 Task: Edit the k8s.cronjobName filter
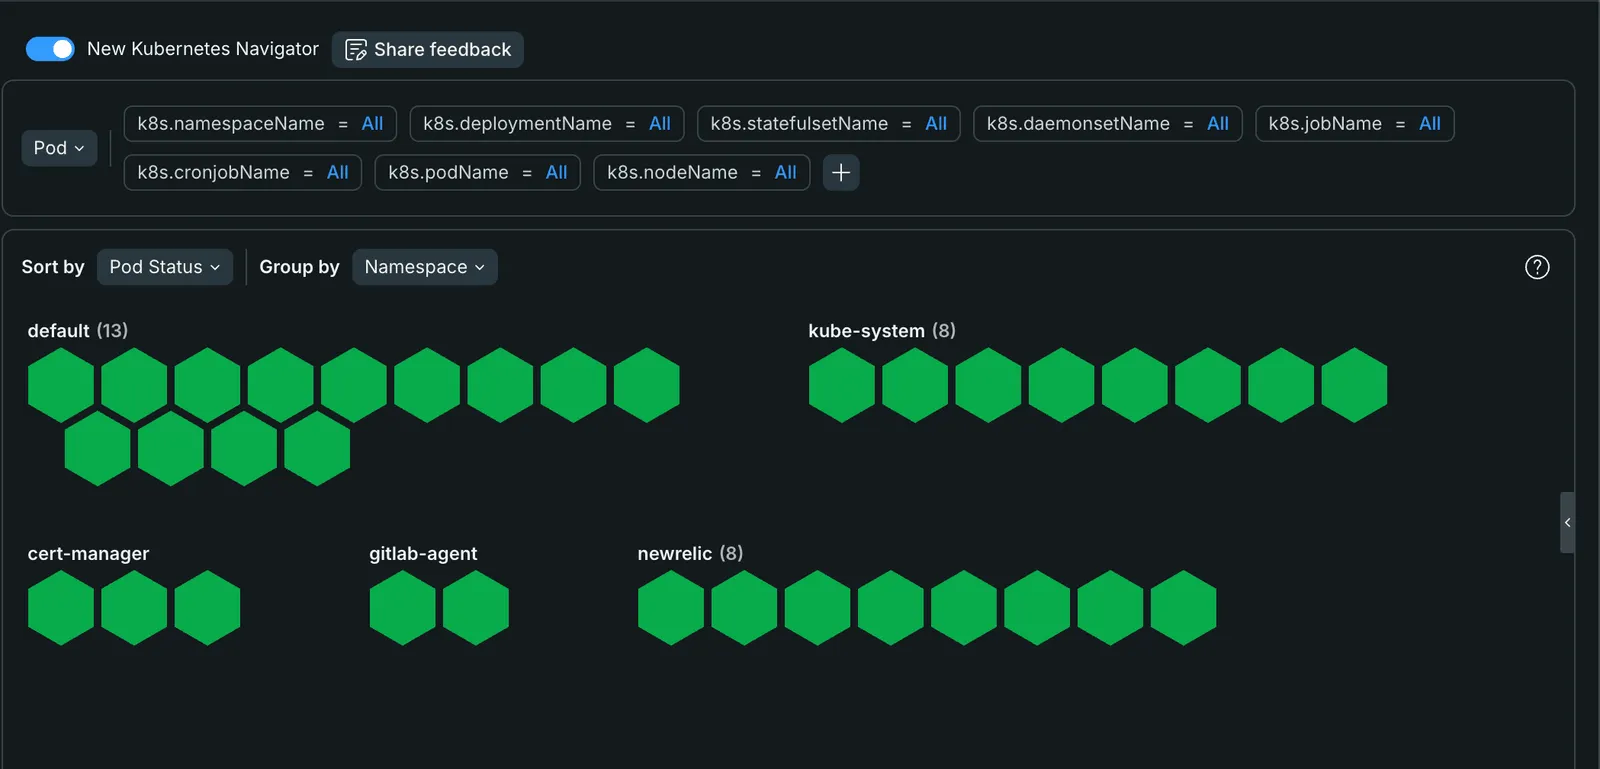242,172
